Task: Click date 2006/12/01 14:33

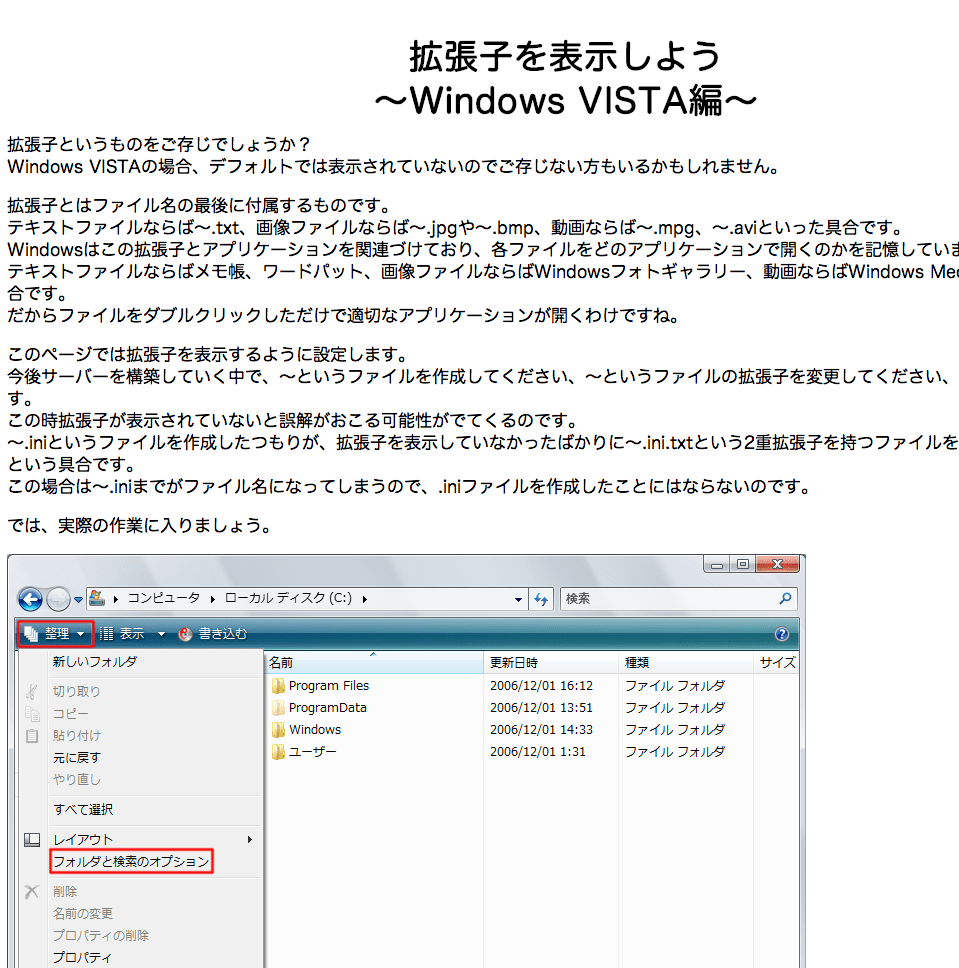Action: pyautogui.click(x=542, y=730)
